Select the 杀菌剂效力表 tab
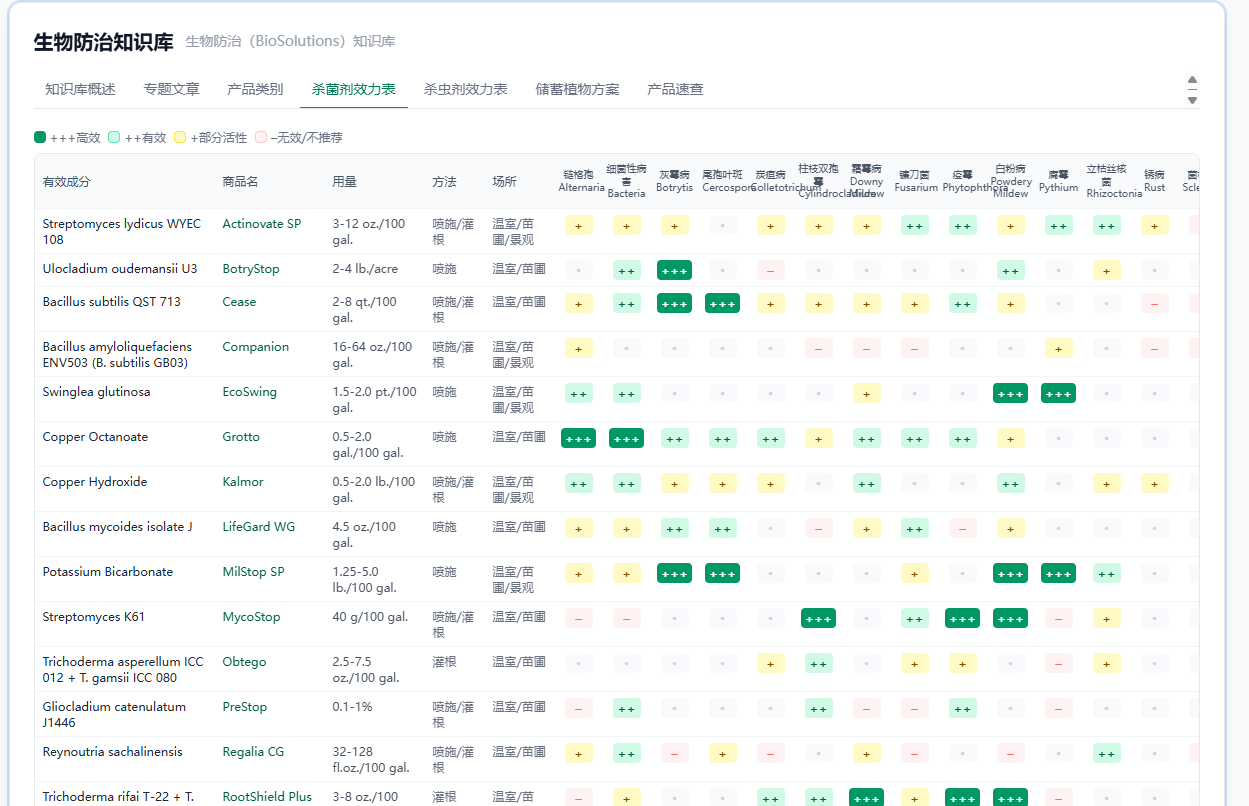The width and height of the screenshot is (1249, 806). pos(353,89)
